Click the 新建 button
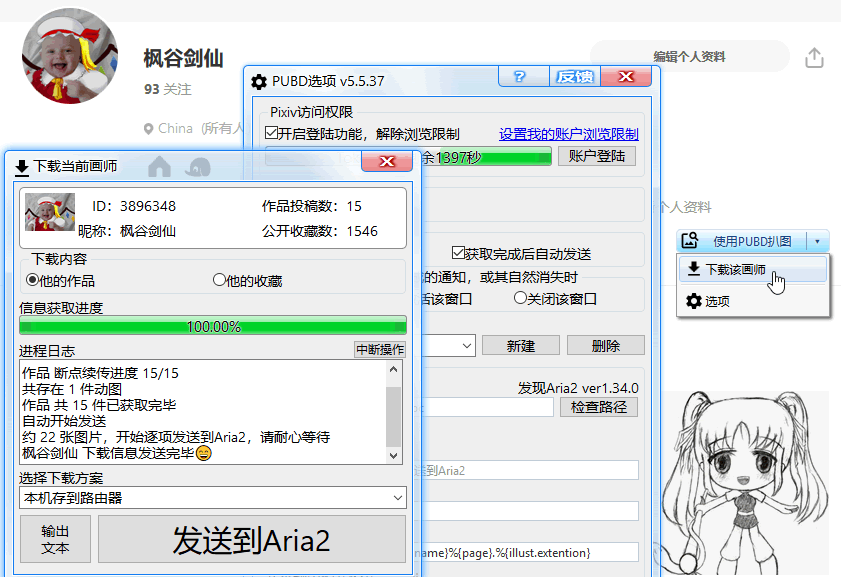Image resolution: width=841 pixels, height=577 pixels. coord(520,346)
